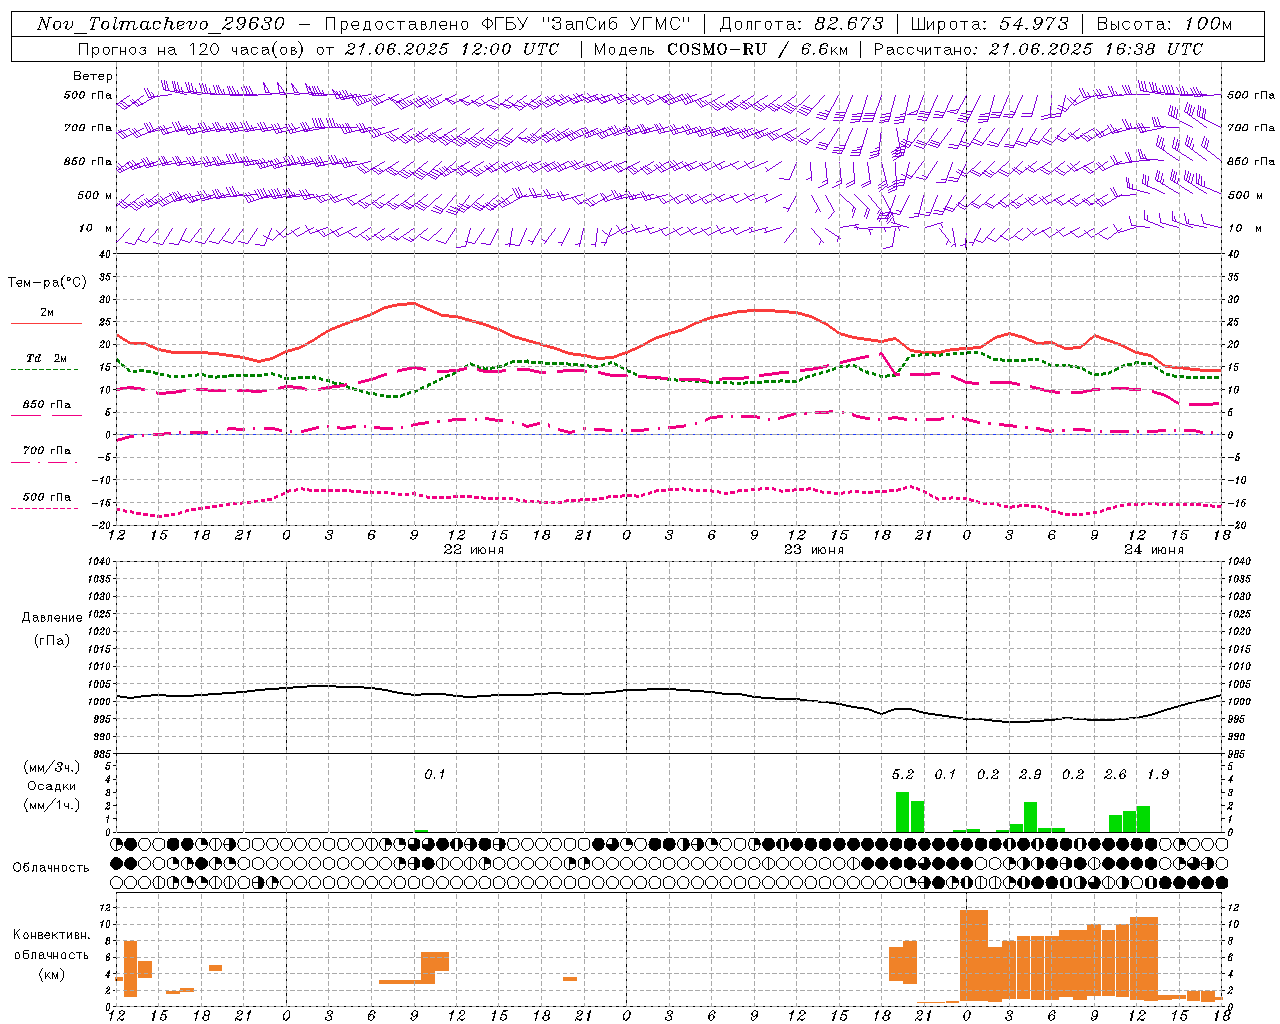Click the Ветер wind panel label
The width and height of the screenshot is (1280, 1024).
tap(93, 76)
